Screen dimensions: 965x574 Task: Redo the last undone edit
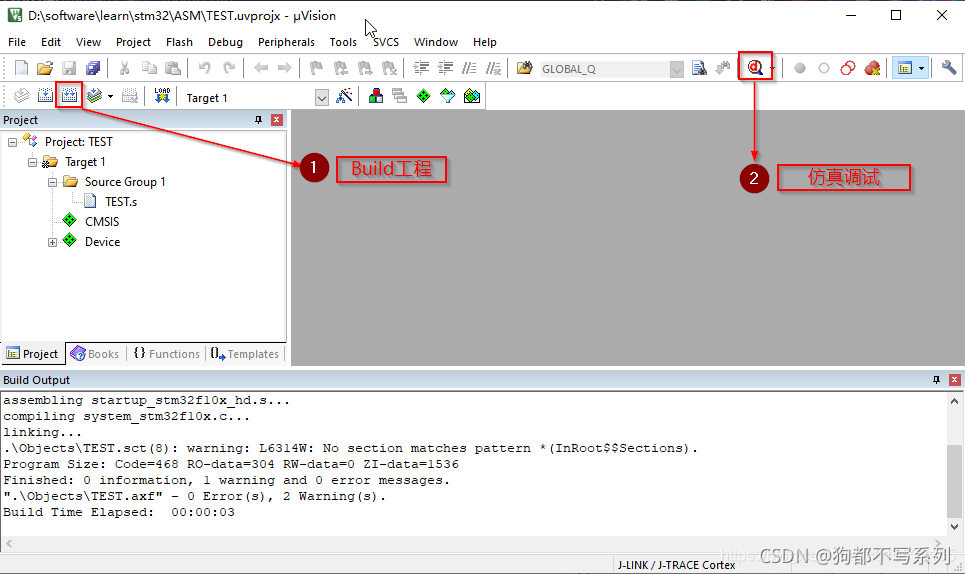[x=229, y=68]
